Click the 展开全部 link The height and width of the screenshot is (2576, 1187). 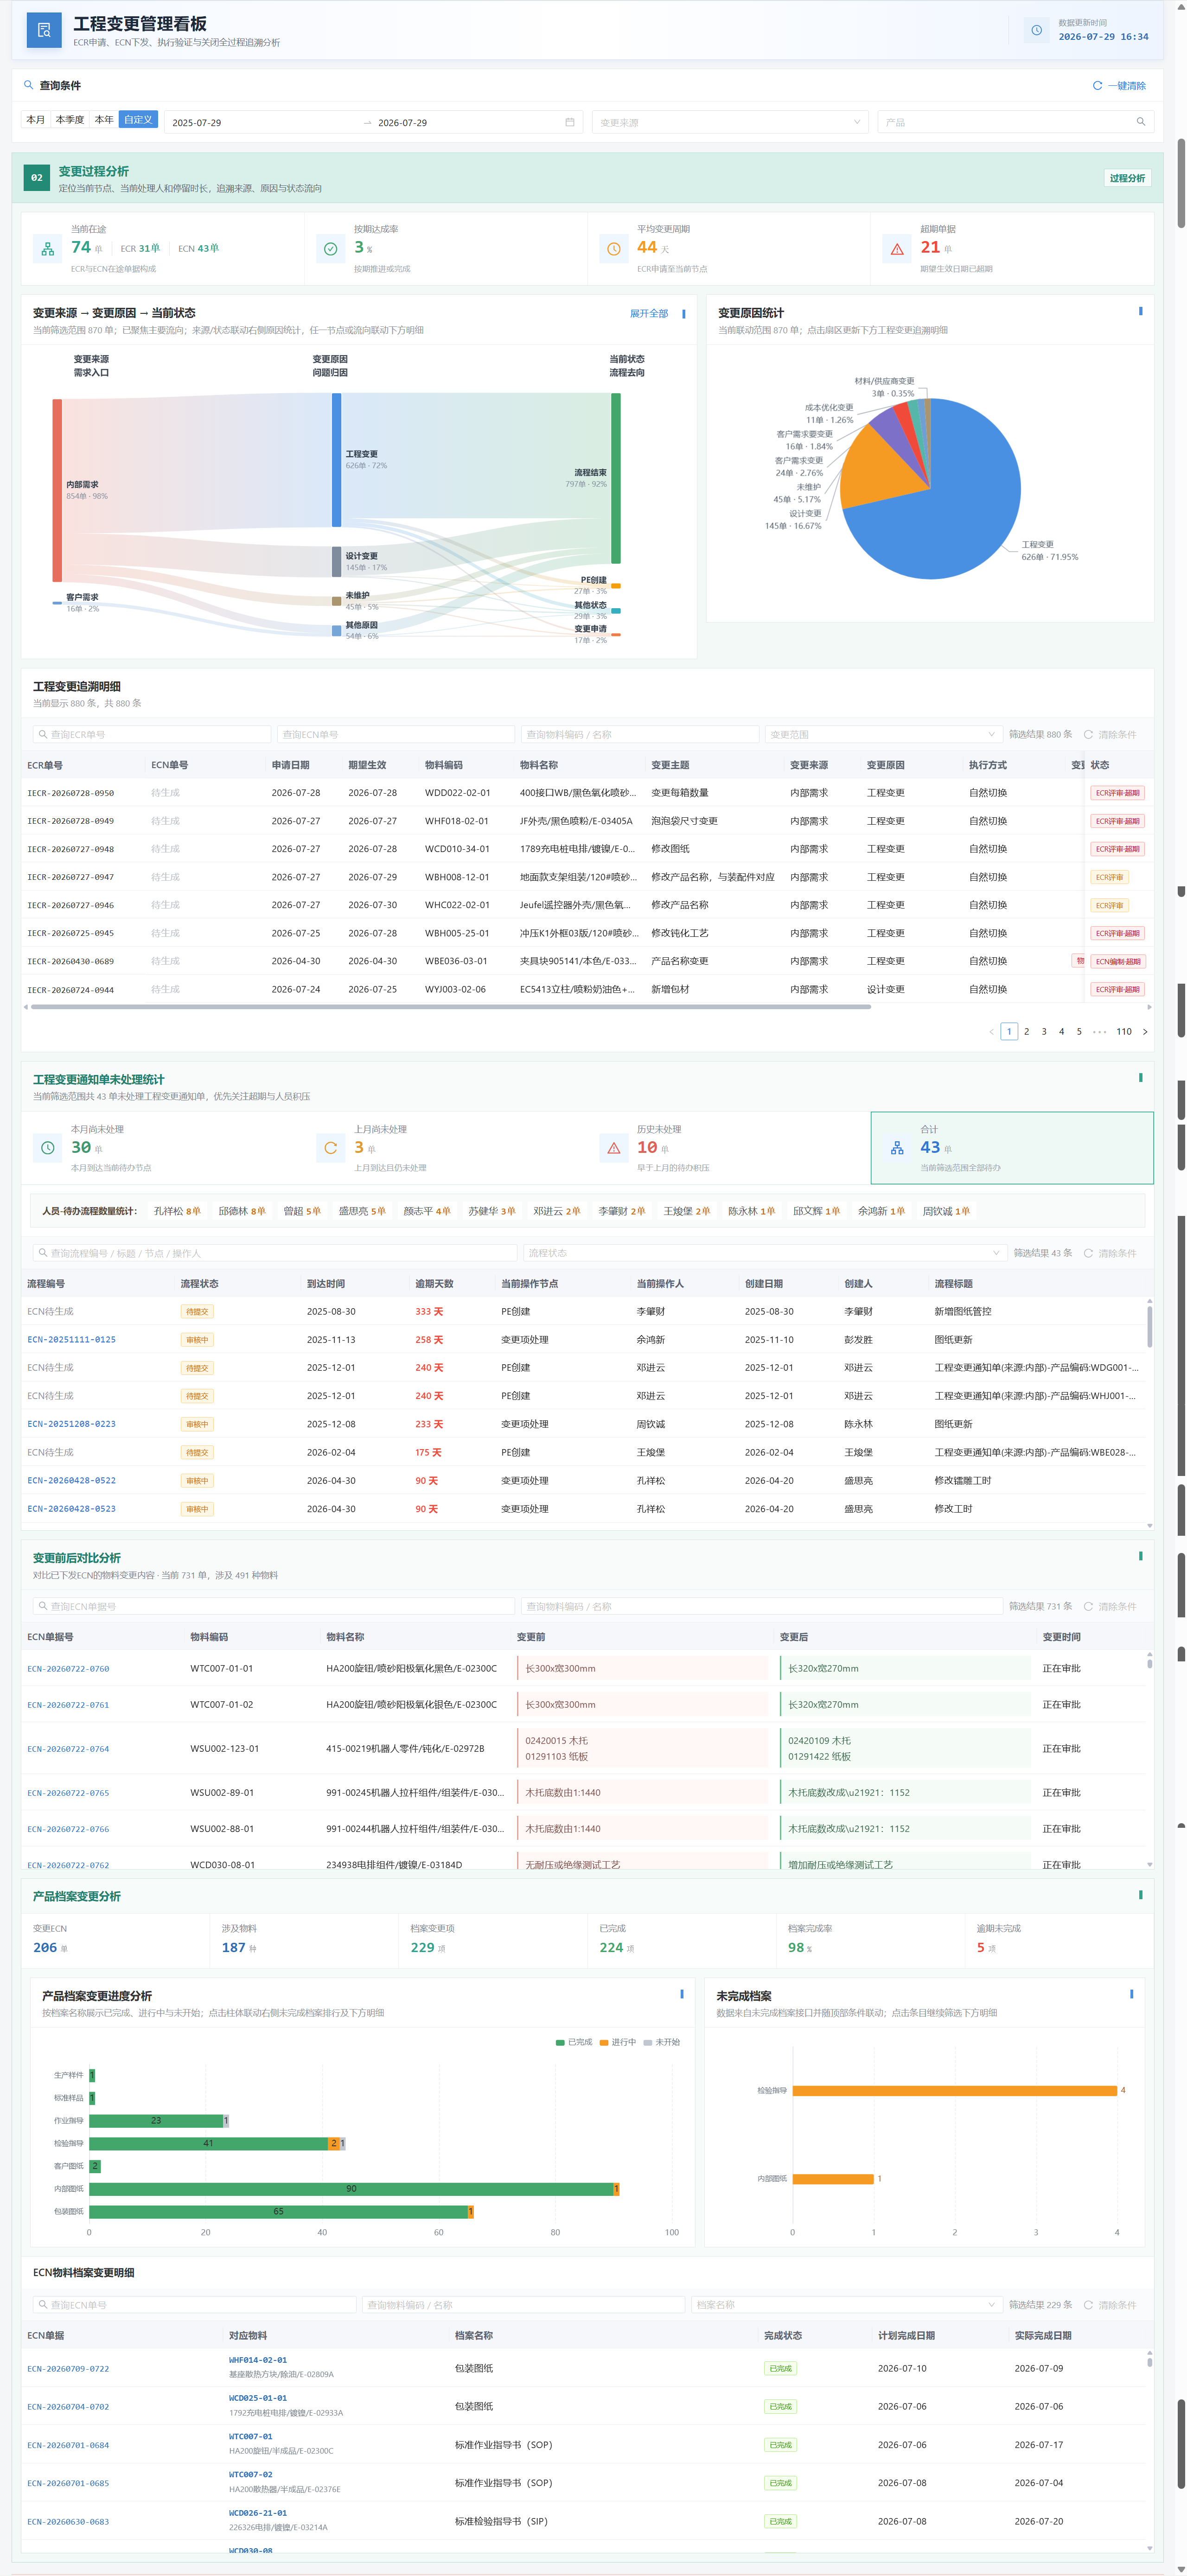point(649,313)
